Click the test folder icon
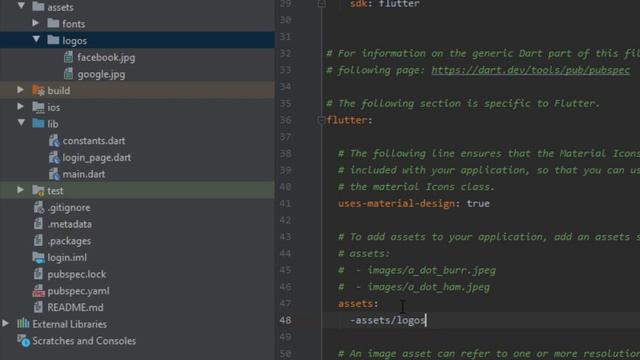The image size is (640, 360). click(x=38, y=190)
